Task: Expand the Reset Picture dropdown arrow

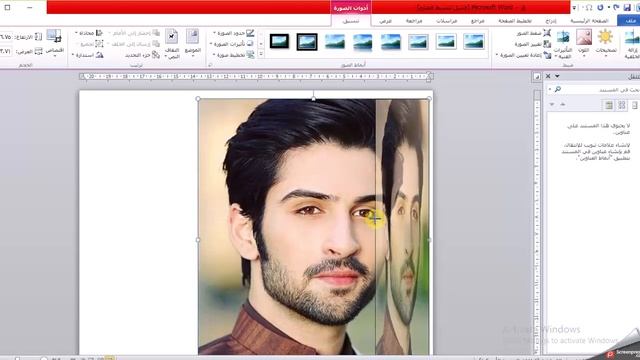Action: point(497,55)
